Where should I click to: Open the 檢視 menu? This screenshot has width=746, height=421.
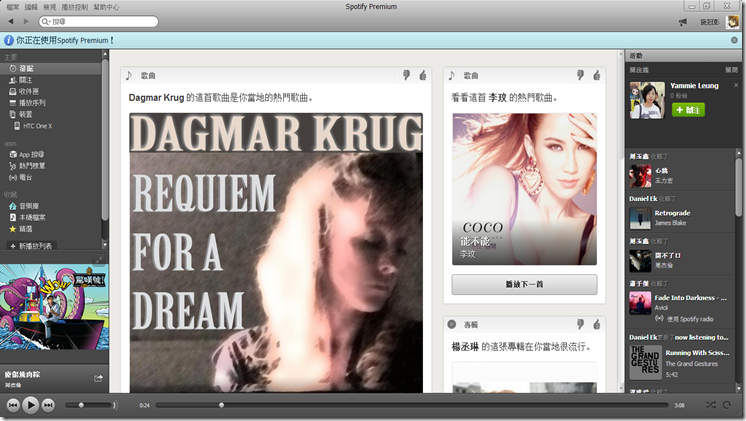click(x=49, y=7)
